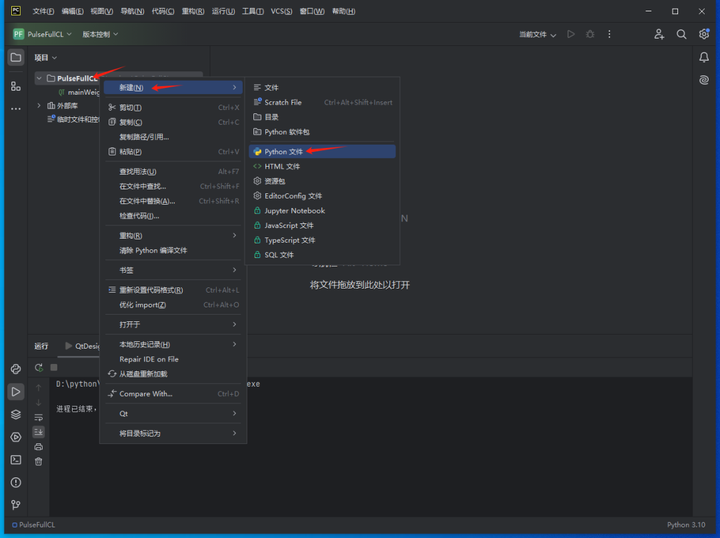This screenshot has width=720, height=538.
Task: Choose 文件 at top of New submenu
Action: (322, 87)
